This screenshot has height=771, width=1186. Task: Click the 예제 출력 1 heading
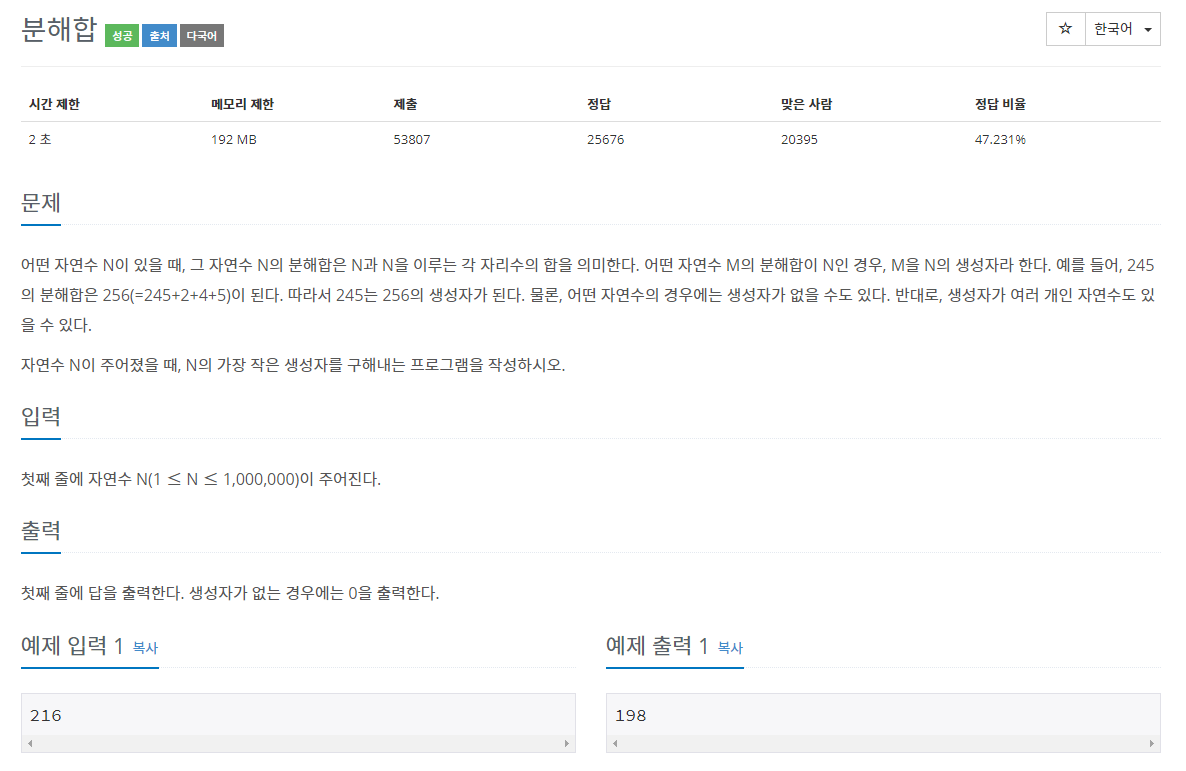[x=657, y=645]
